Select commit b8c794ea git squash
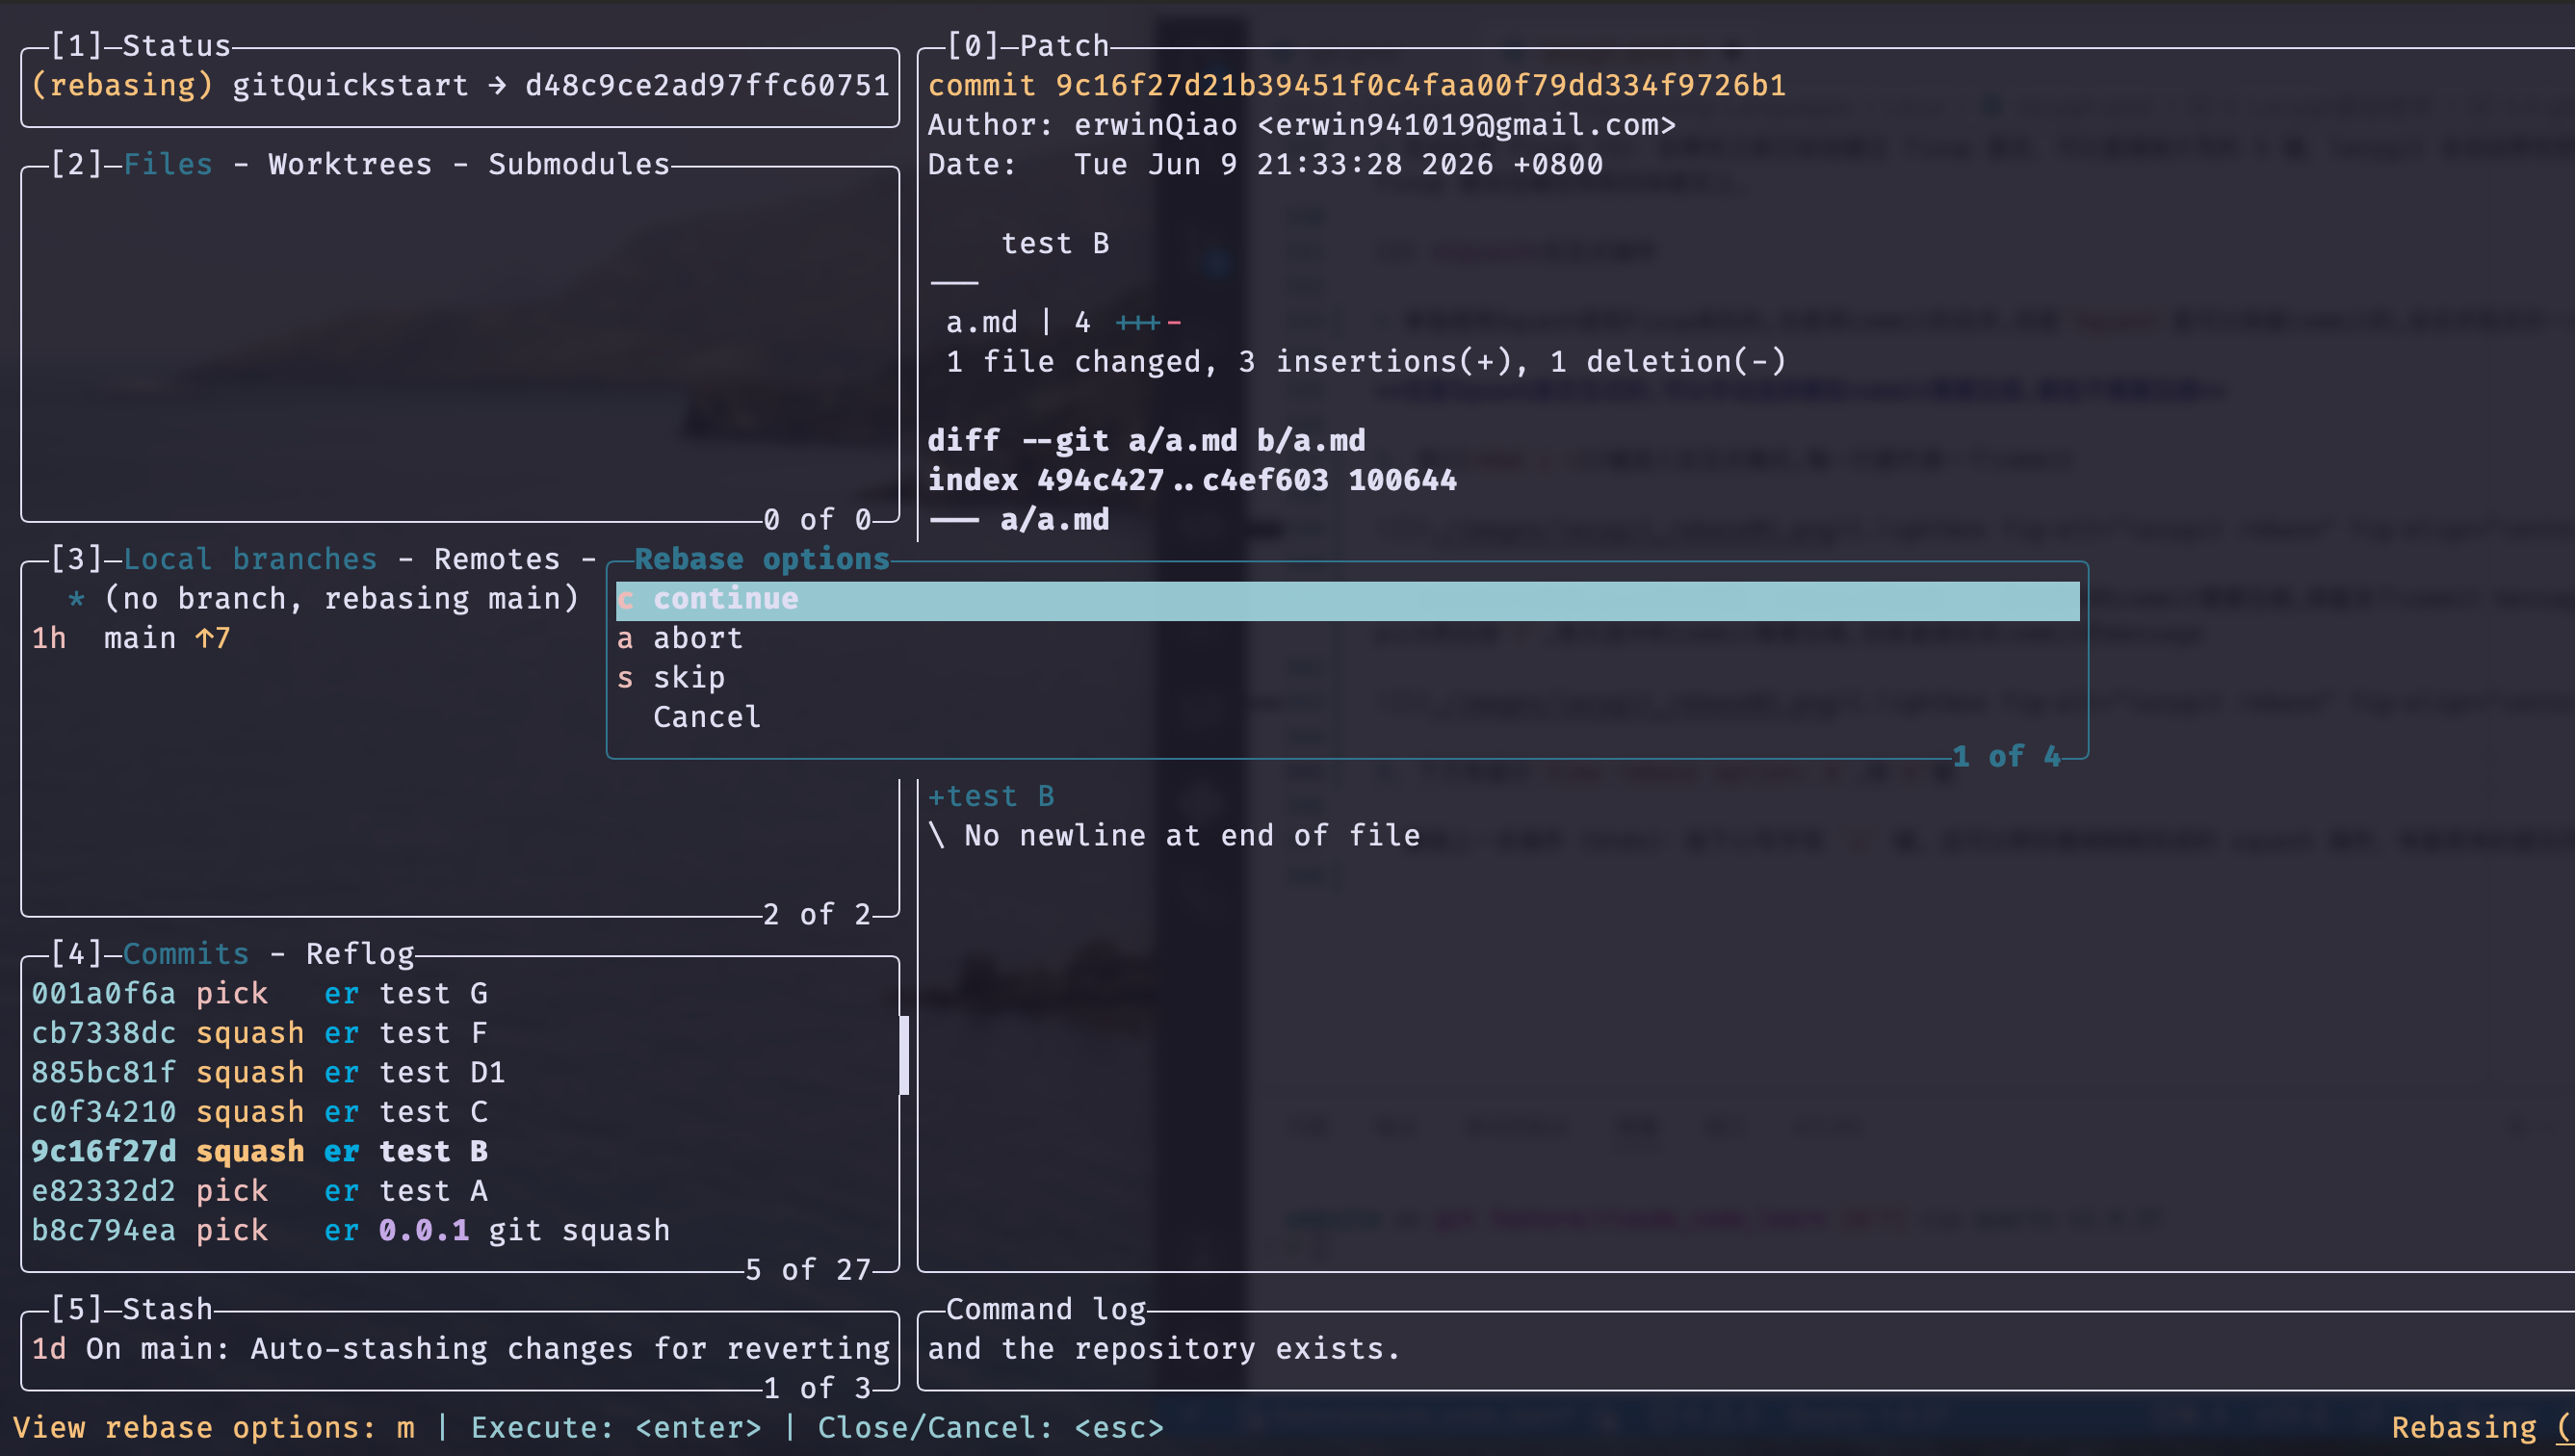The image size is (2575, 1456). (x=462, y=1231)
